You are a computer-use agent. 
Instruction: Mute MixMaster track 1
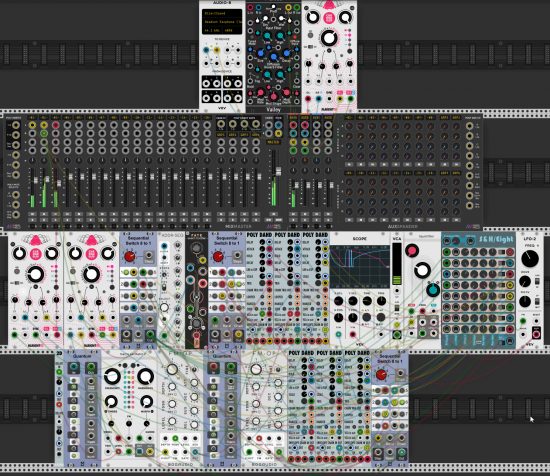[33, 214]
